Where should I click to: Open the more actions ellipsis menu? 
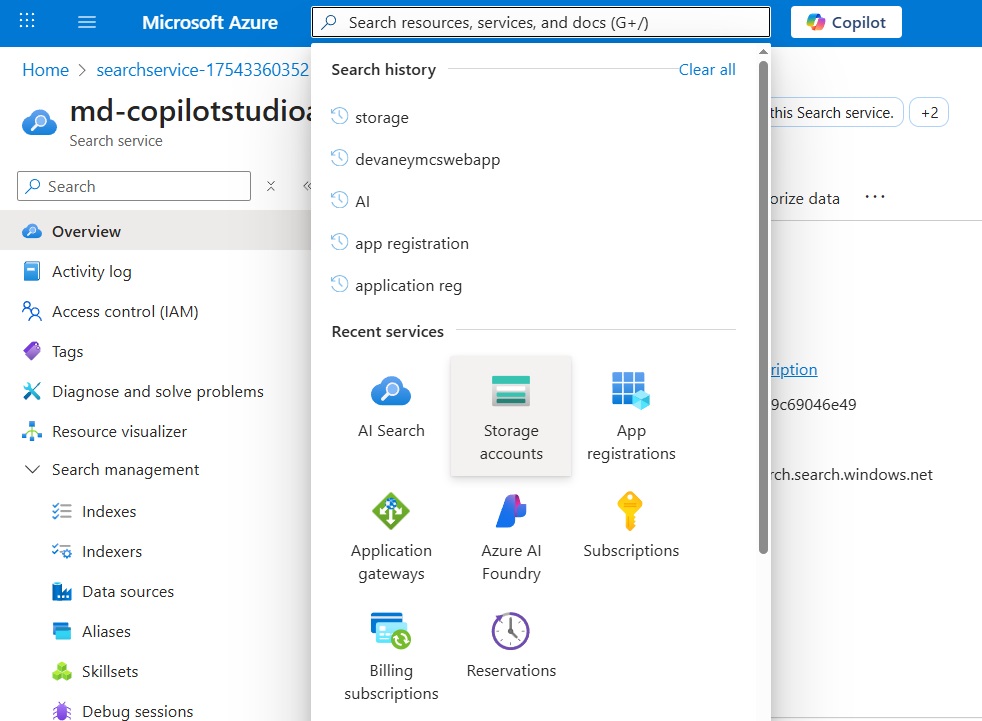click(875, 197)
